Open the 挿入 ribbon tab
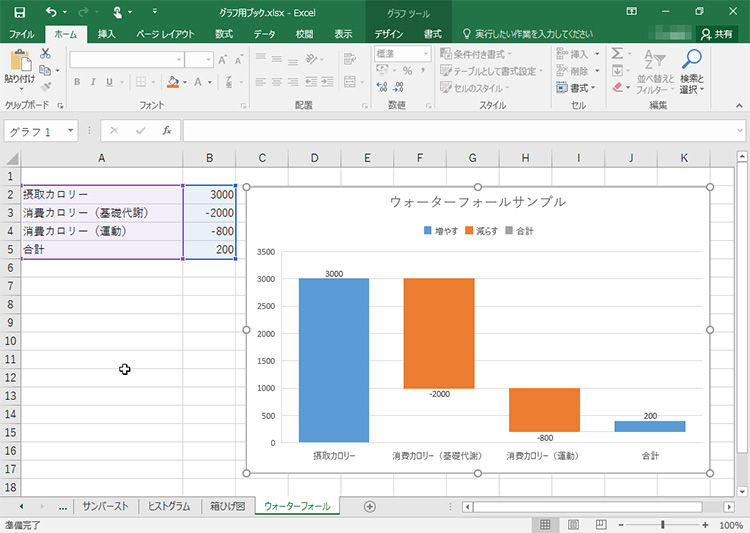Screen dimensions: 750x533 click(106, 34)
